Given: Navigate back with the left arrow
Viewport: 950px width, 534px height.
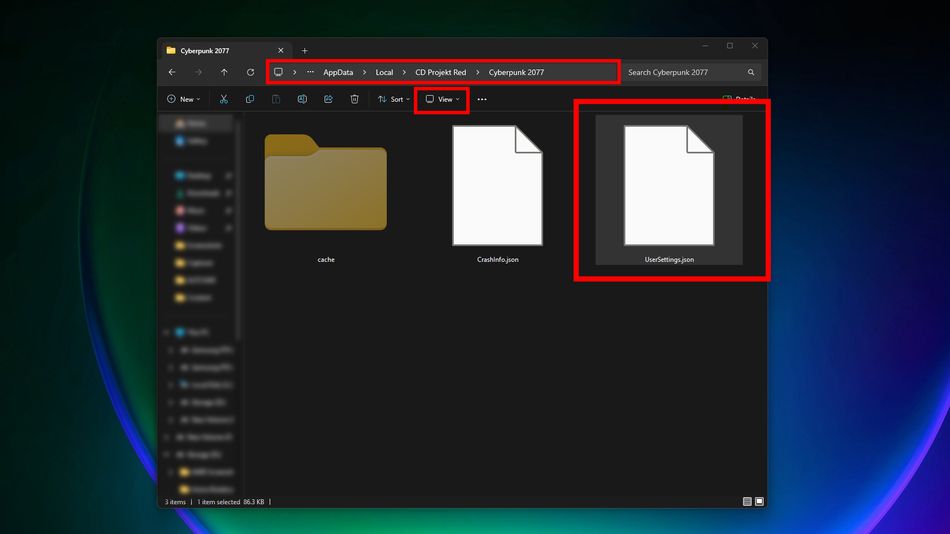Looking at the screenshot, I should click(172, 72).
